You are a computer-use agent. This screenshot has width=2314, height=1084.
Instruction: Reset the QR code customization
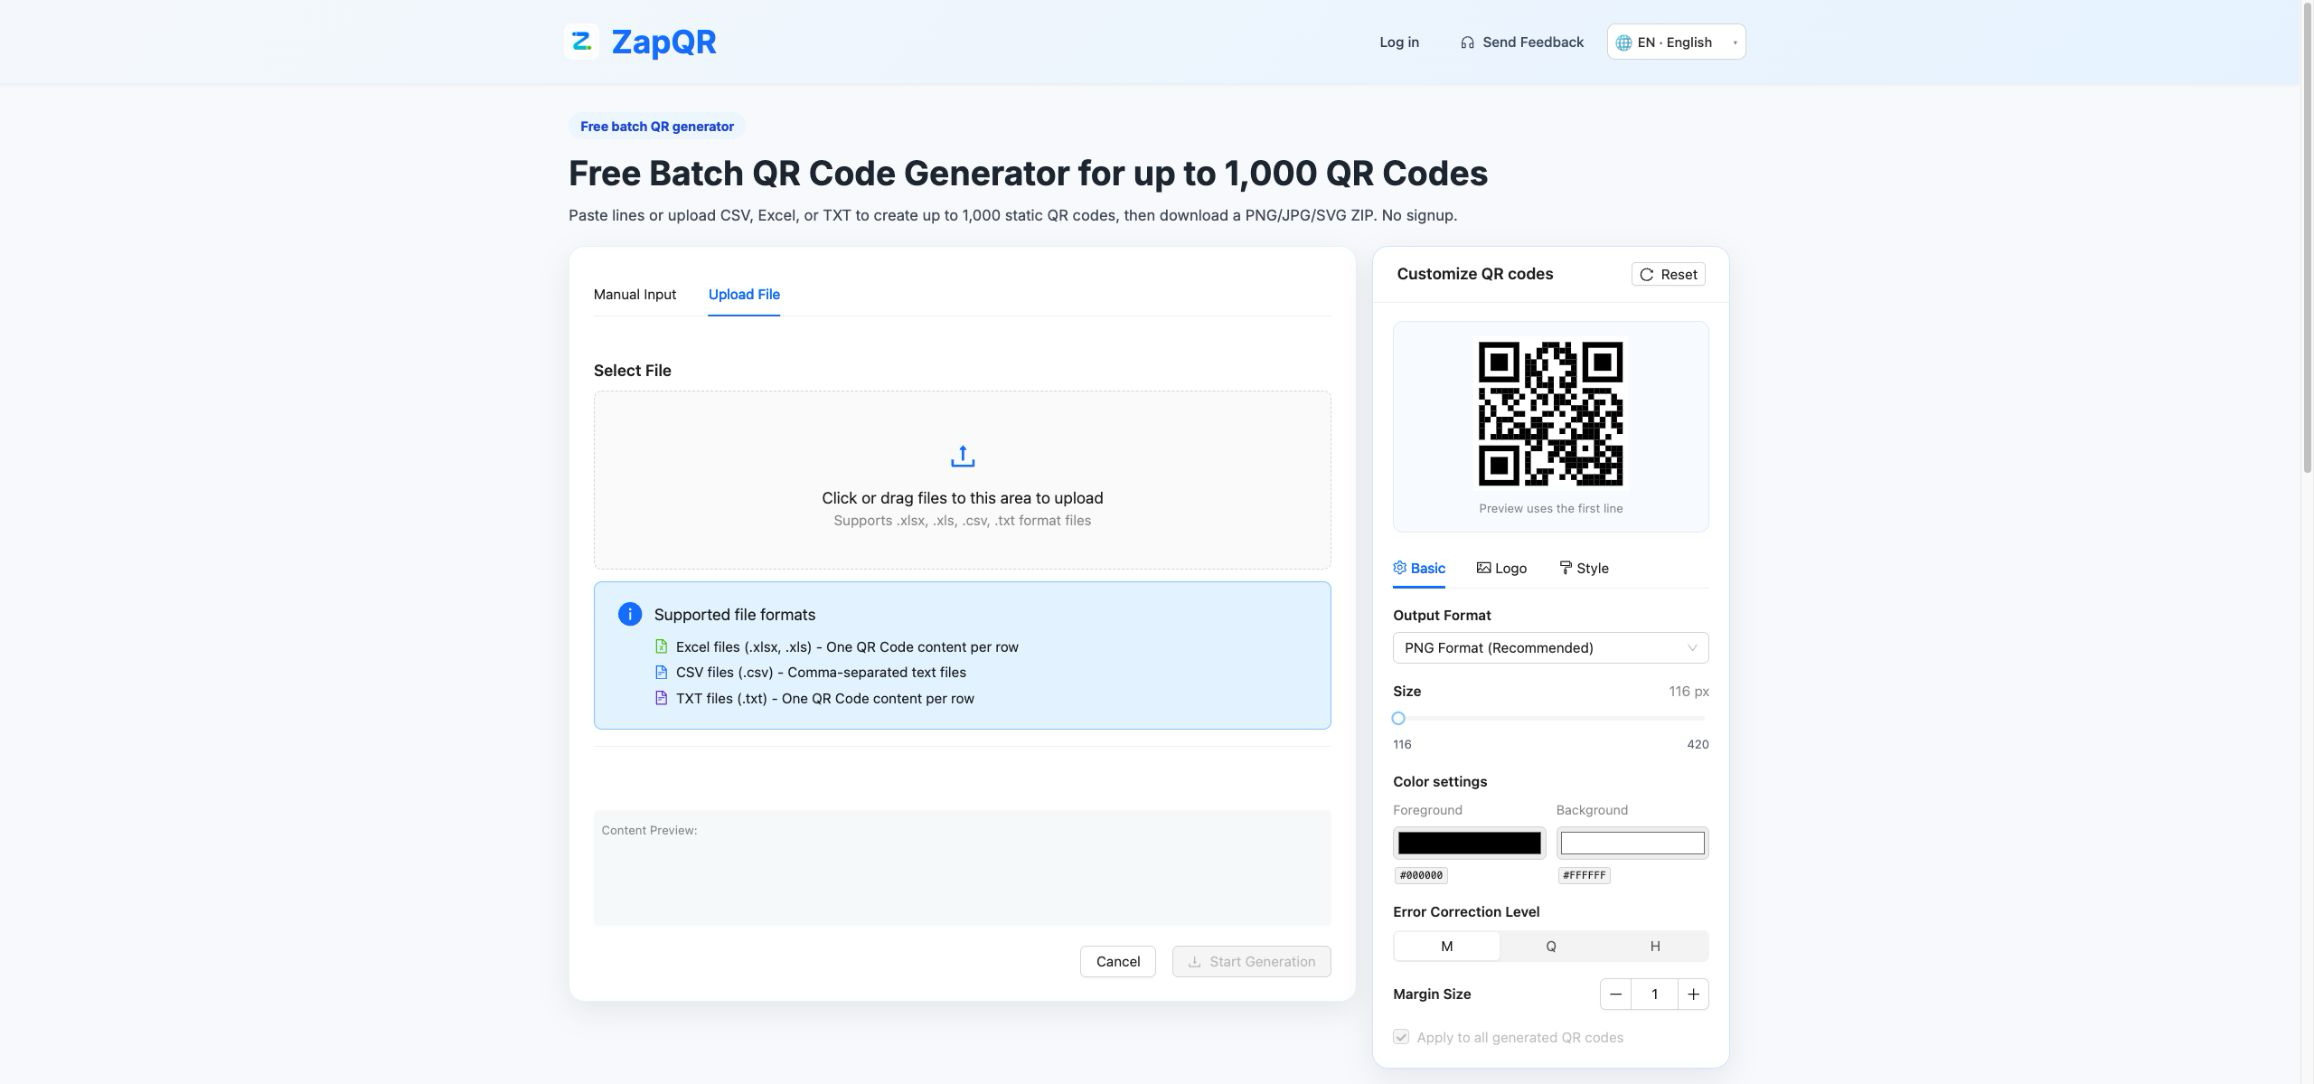(1668, 274)
